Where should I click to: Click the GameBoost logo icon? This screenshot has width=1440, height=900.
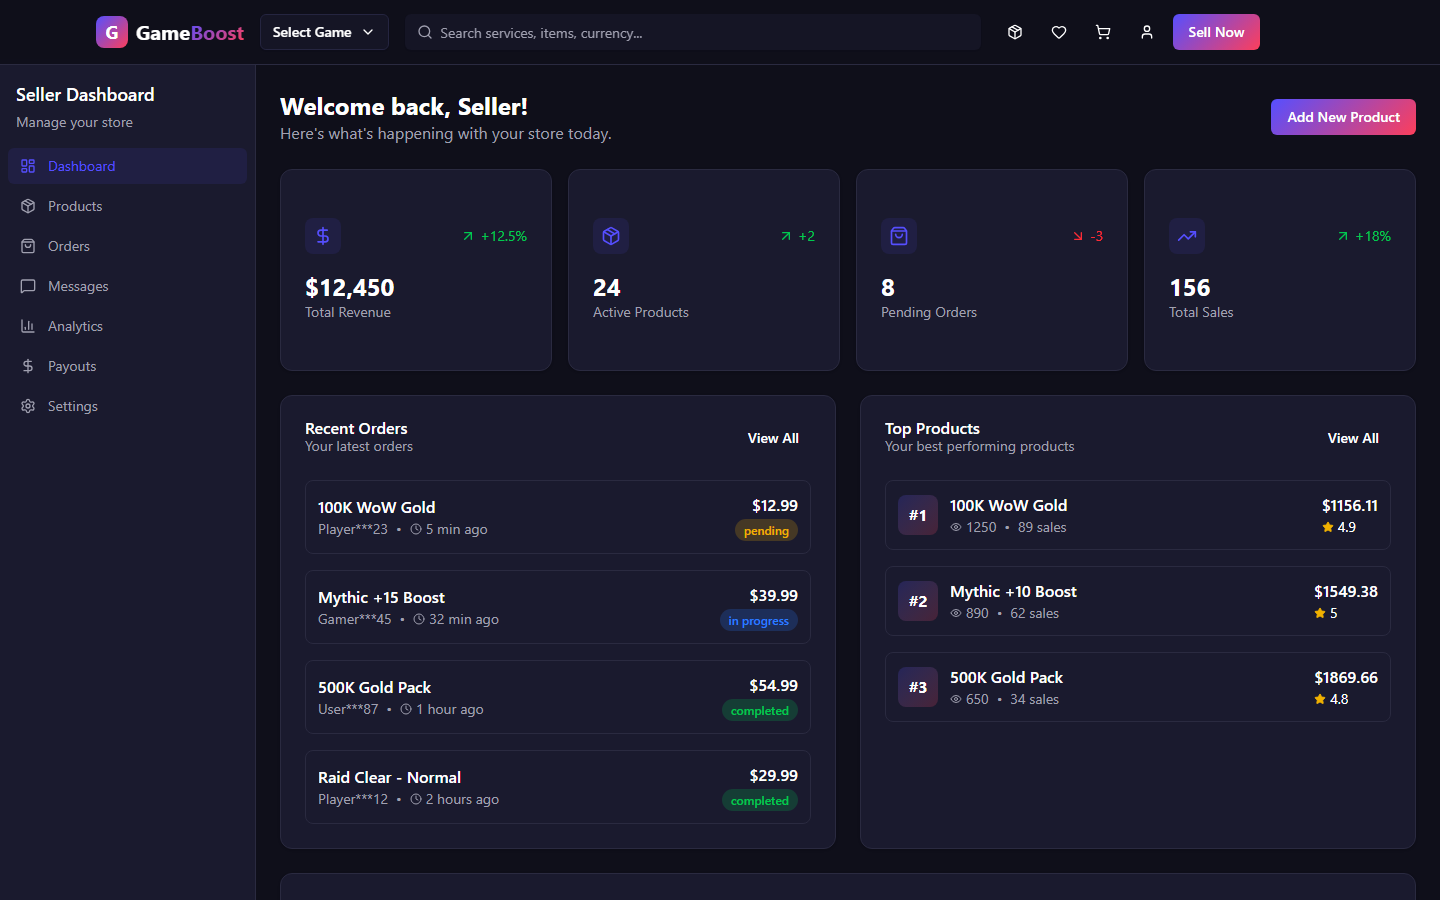pos(112,32)
